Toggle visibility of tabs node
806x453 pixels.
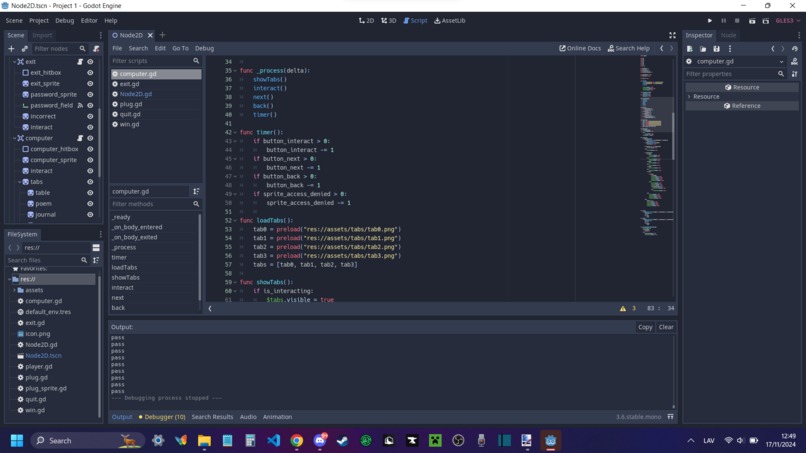(x=90, y=182)
